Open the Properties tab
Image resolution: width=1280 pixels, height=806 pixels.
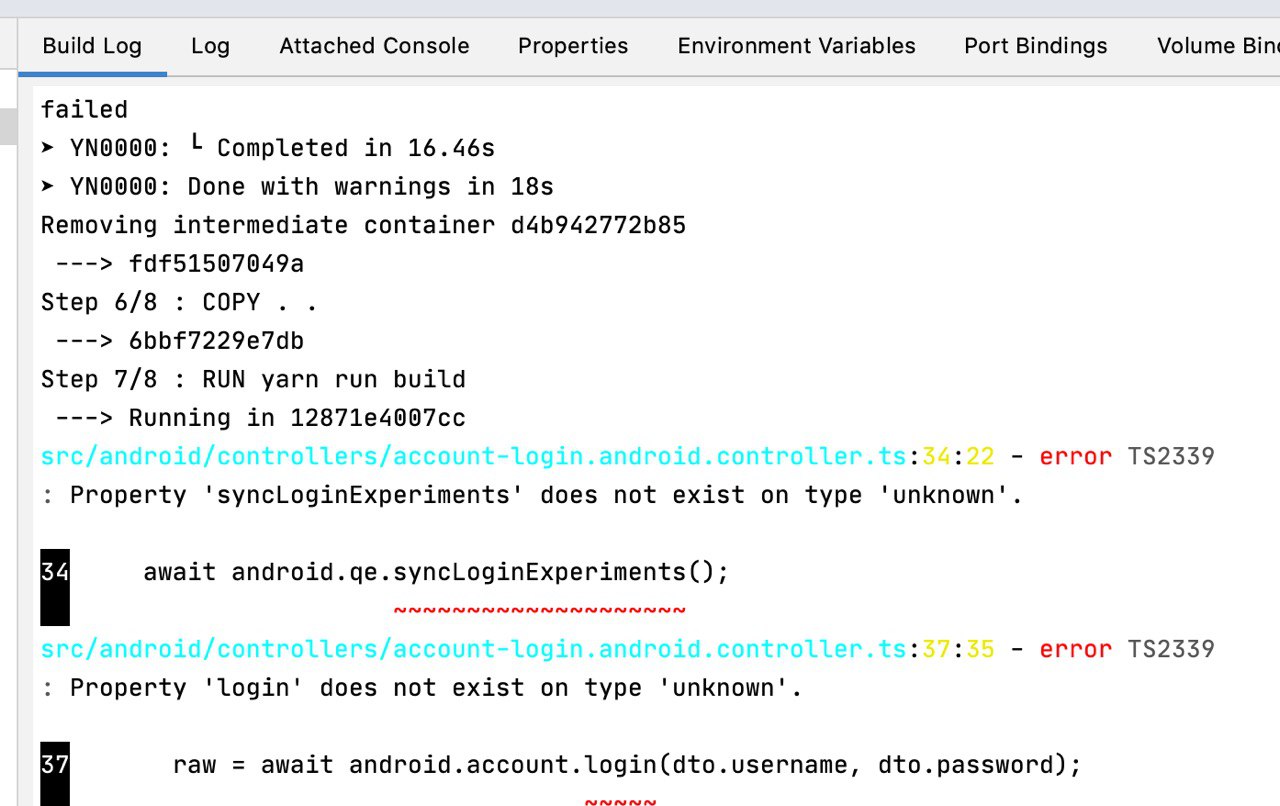tap(573, 46)
